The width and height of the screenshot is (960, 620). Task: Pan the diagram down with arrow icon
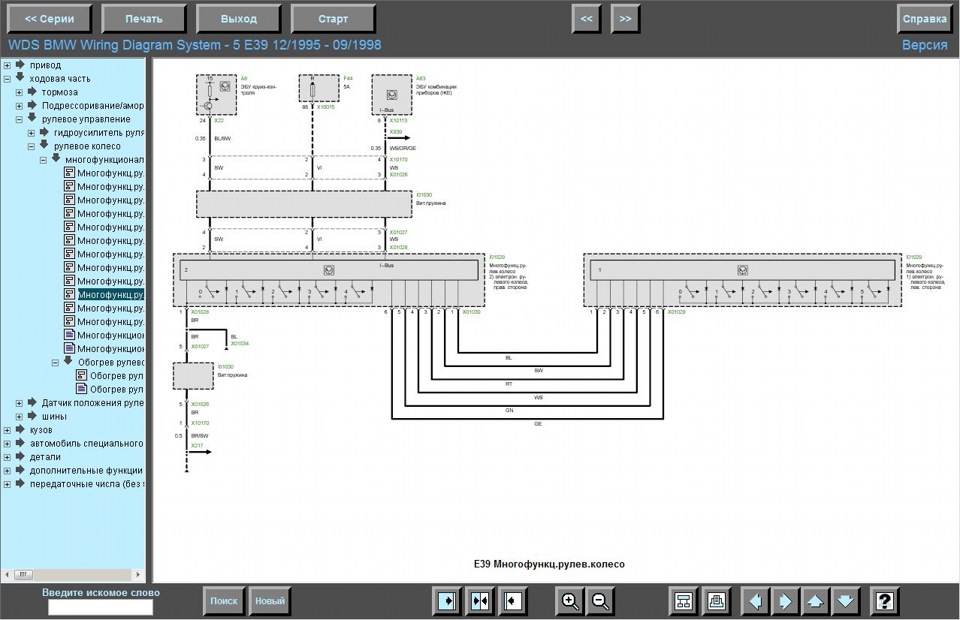[x=845, y=602]
